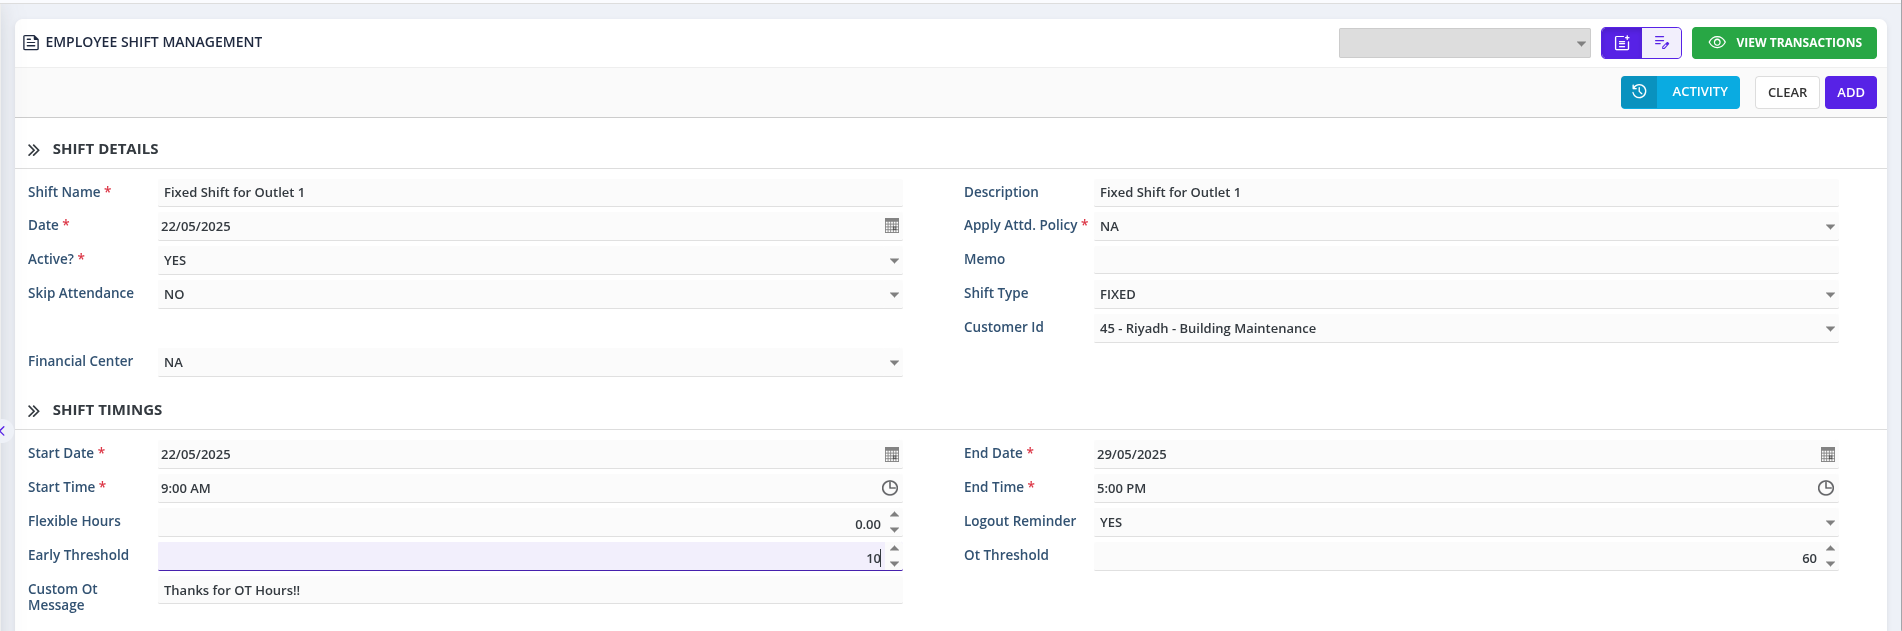The height and width of the screenshot is (631, 1902).
Task: Open the Start Time clock picker
Action: click(889, 488)
